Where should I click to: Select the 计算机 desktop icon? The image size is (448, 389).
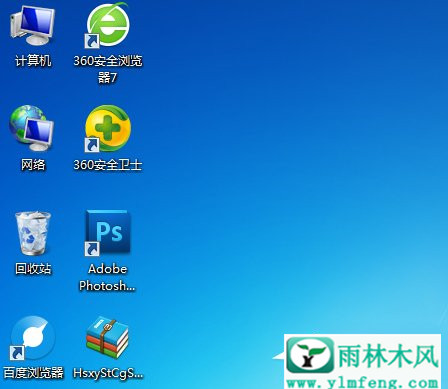click(32, 25)
